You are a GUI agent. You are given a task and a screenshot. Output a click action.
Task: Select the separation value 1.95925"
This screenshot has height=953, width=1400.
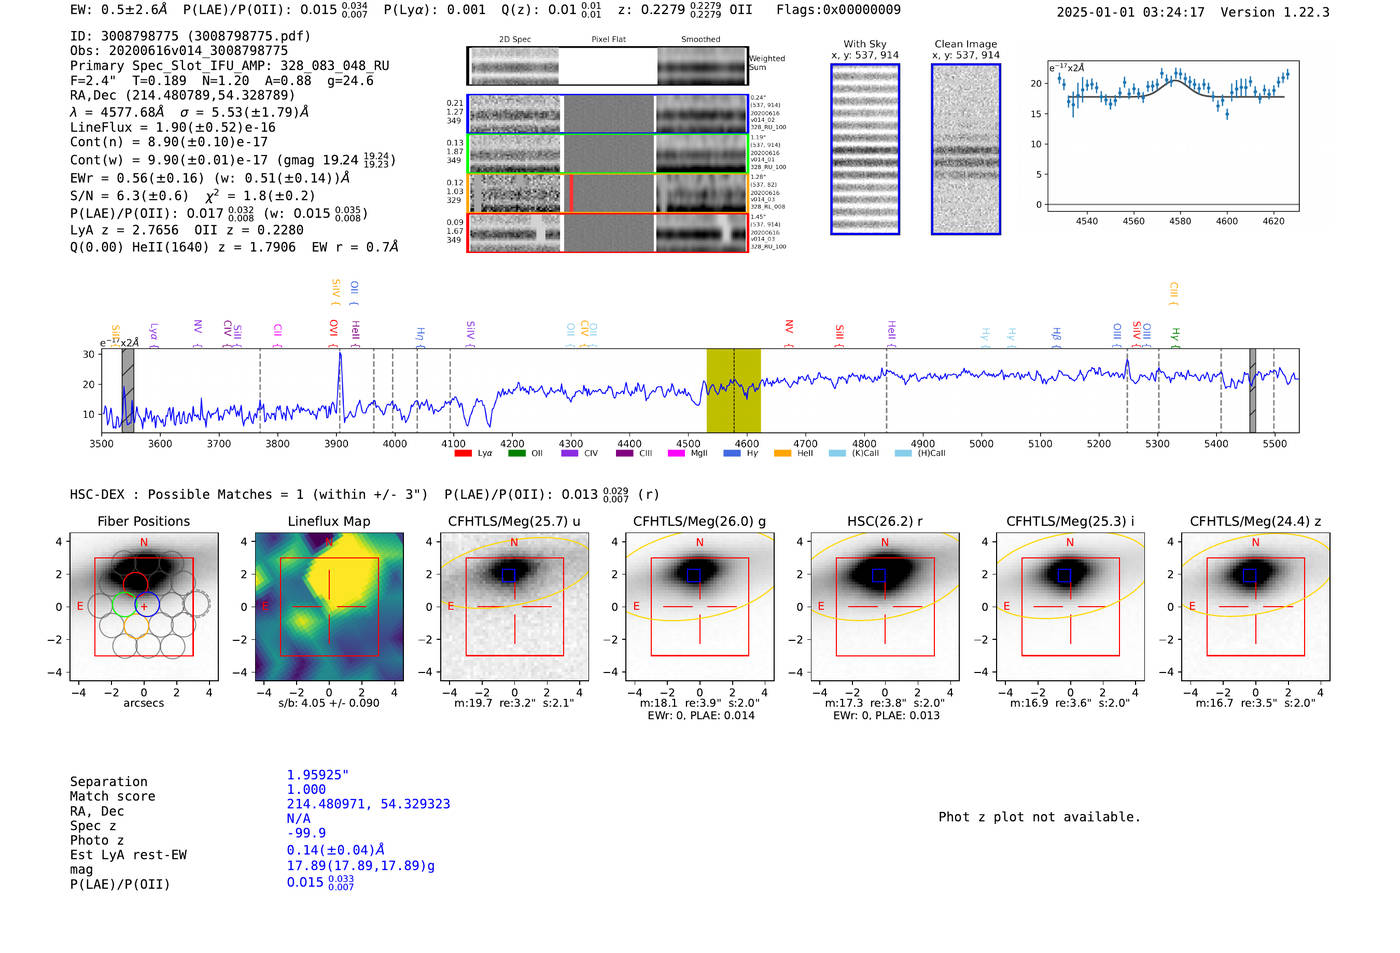click(x=318, y=775)
